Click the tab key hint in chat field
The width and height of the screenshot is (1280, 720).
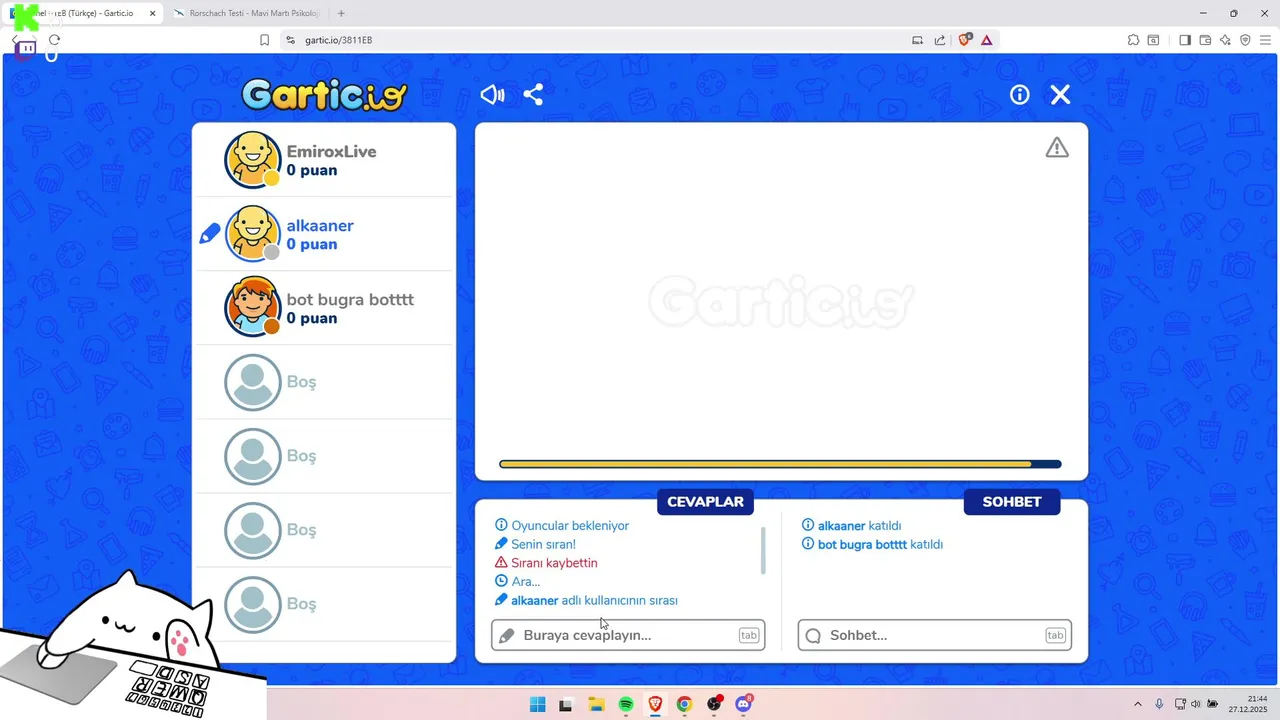[1055, 635]
